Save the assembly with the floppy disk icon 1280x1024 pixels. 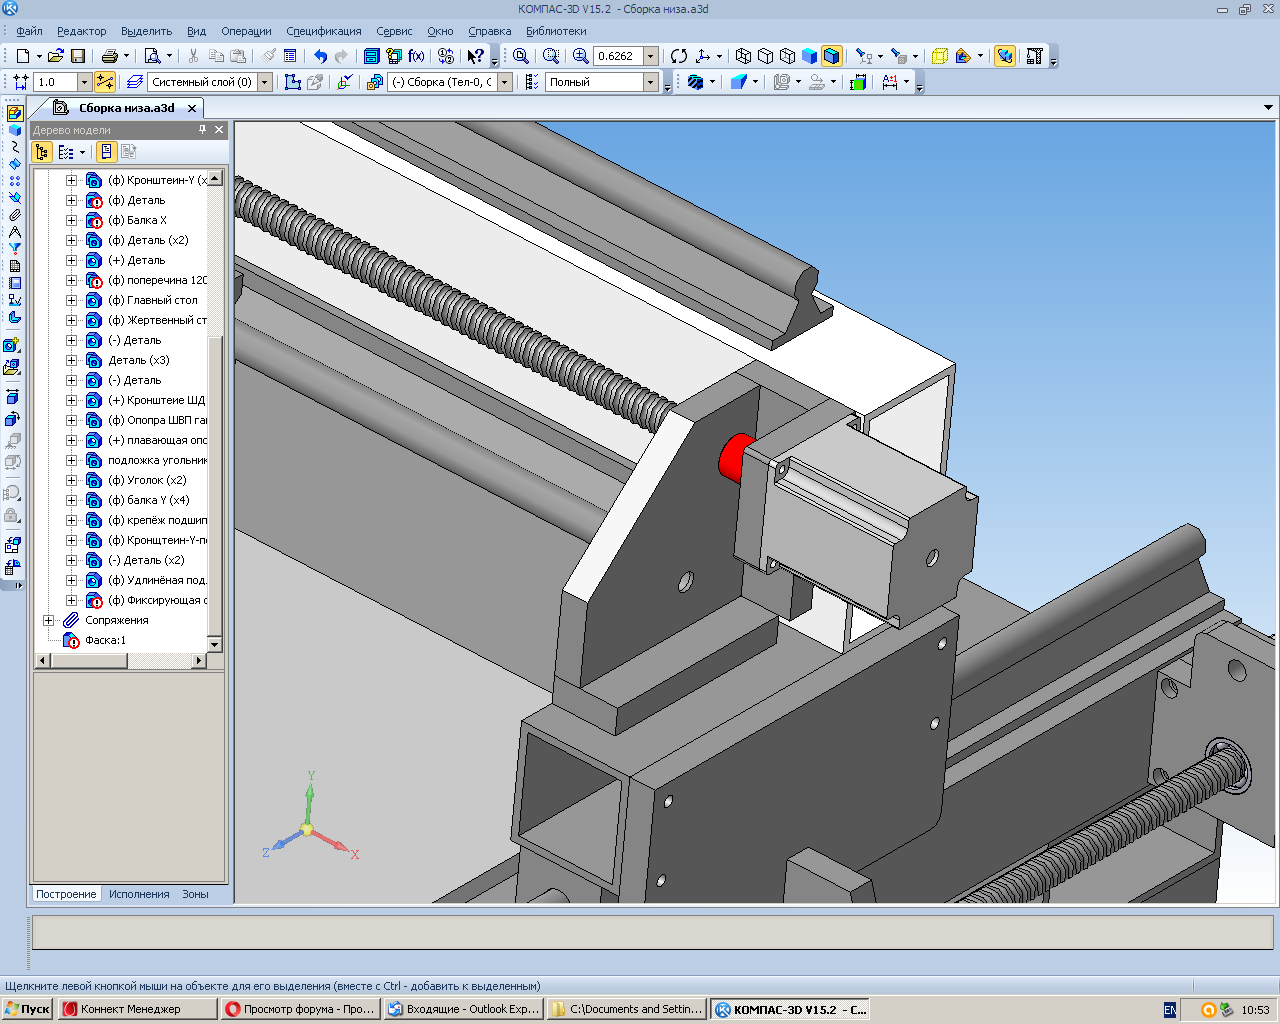[x=78, y=56]
